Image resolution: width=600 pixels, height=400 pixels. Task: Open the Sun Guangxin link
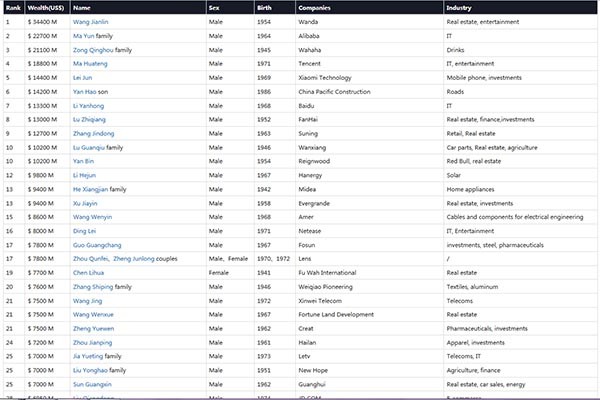coord(92,384)
